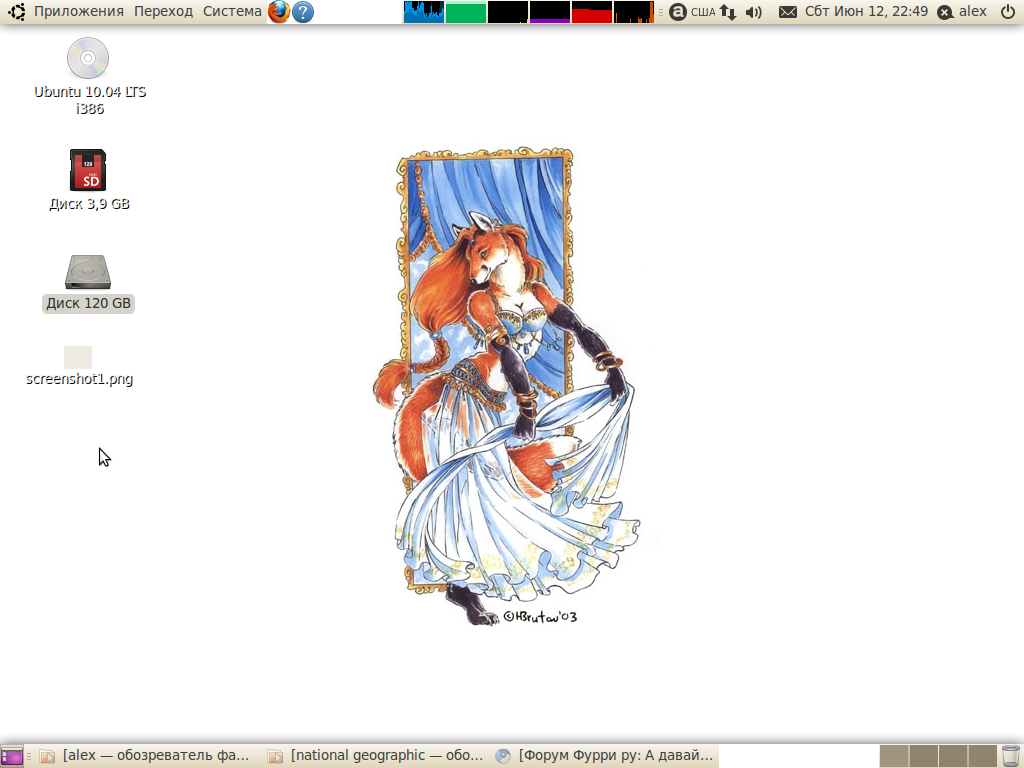Open the date and time calendar
Viewport: 1024px width, 768px height.
point(866,12)
